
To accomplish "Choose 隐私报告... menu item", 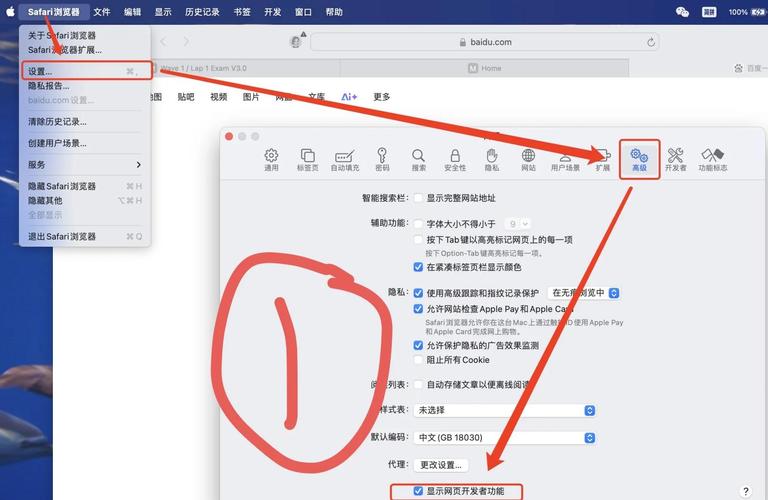I will [85, 86].
